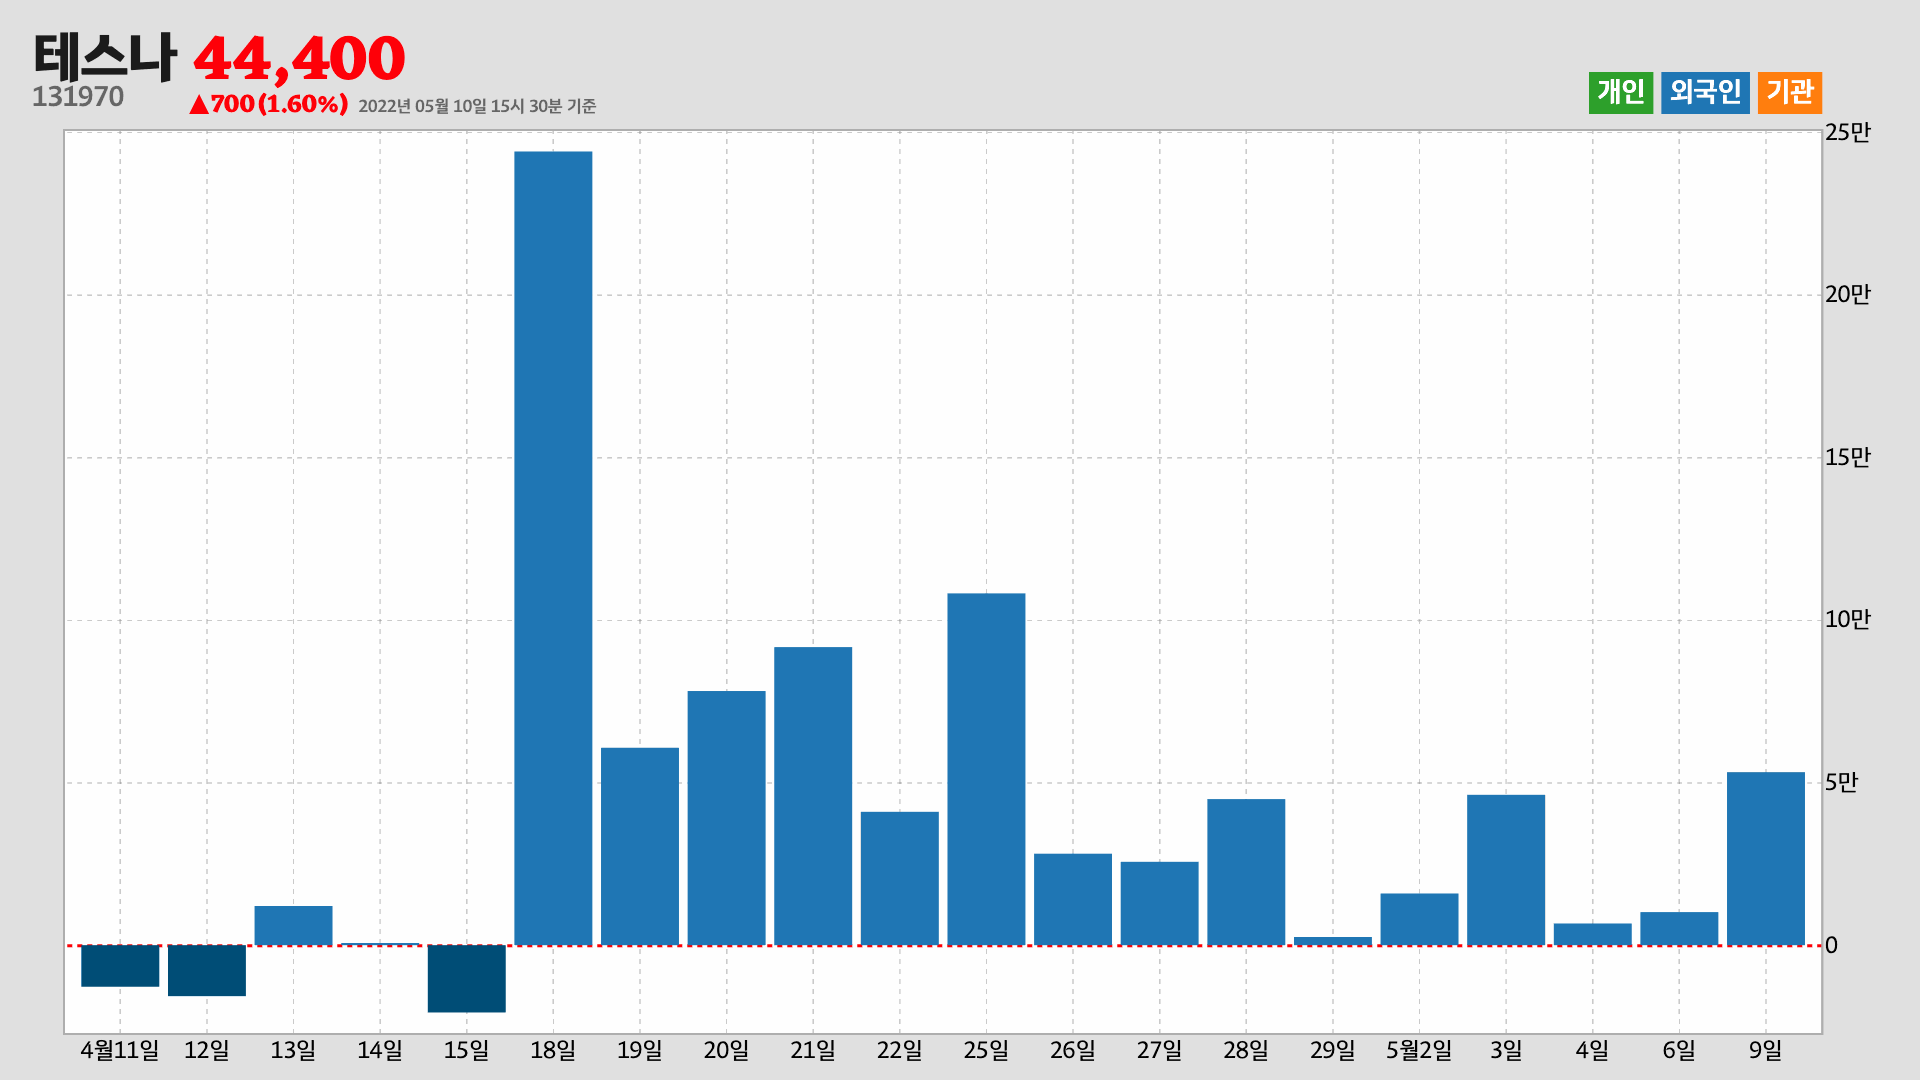Click the y-axis label 10만
Image resolution: width=1920 pixels, height=1080 pixels.
[x=1847, y=619]
